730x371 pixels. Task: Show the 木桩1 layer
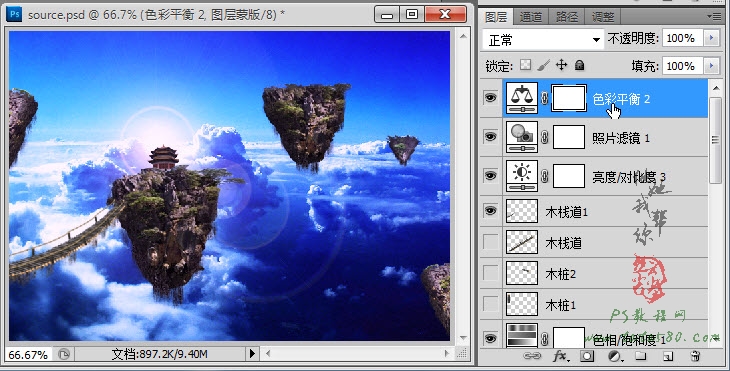[490, 304]
